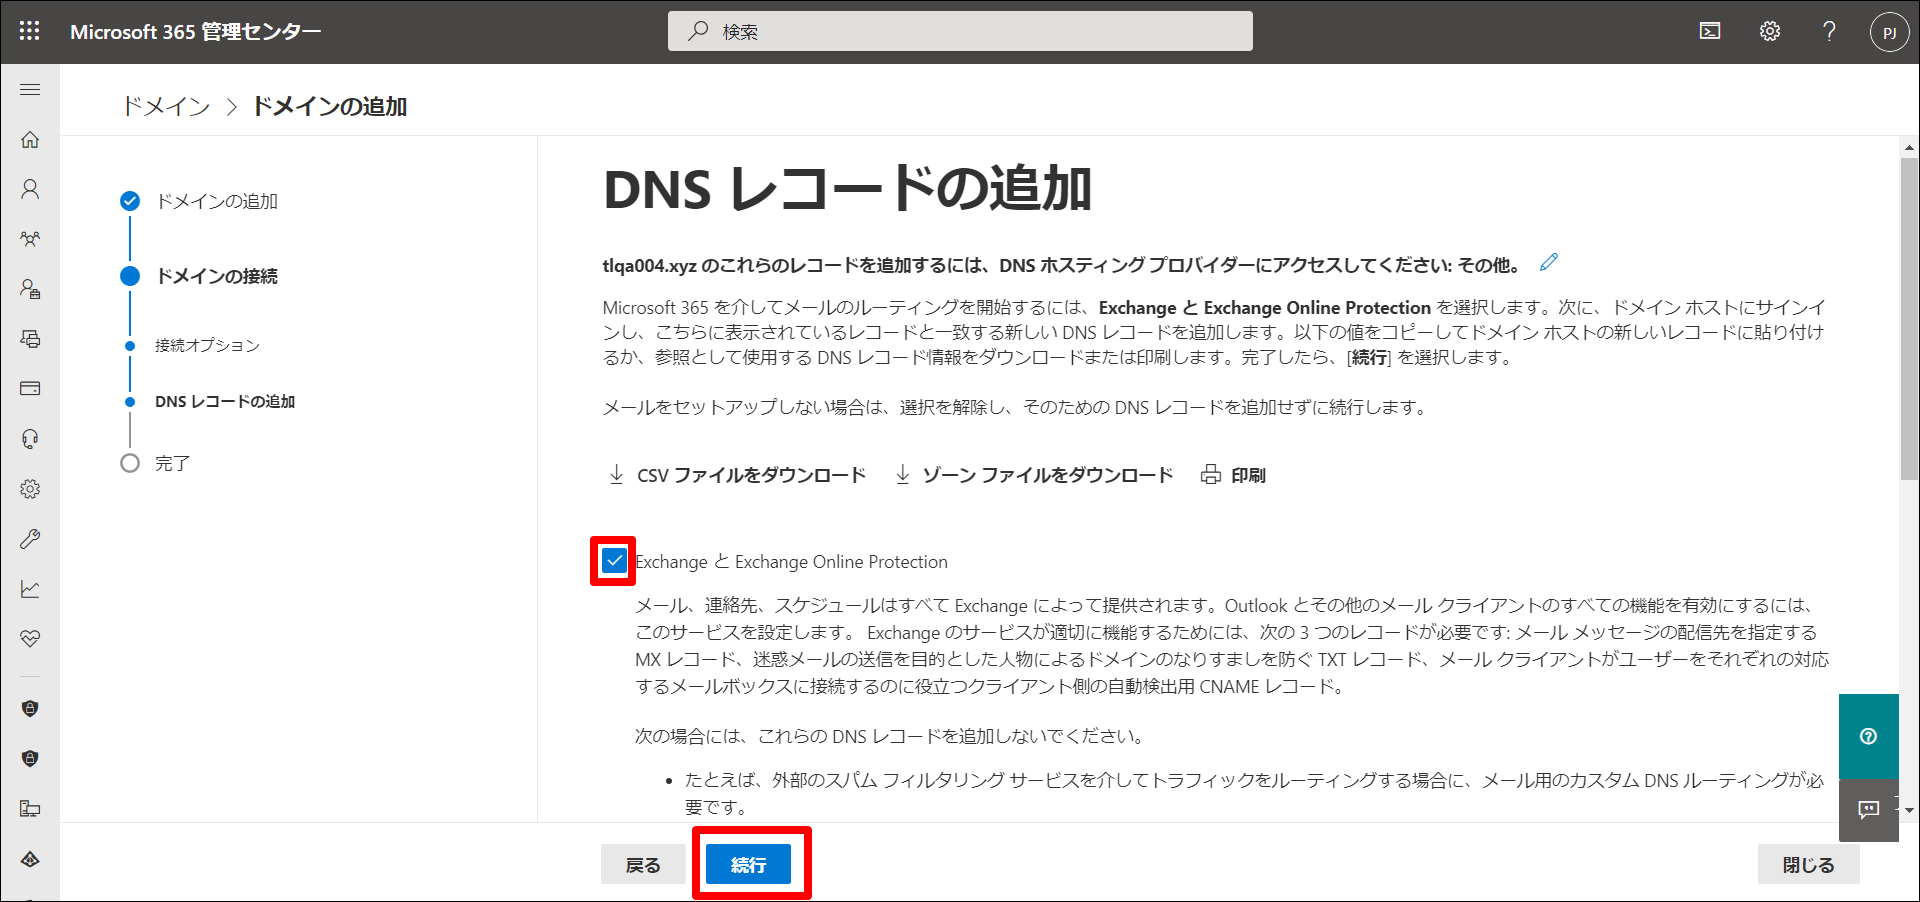
Task: Click the 続行 button
Action: tap(748, 865)
